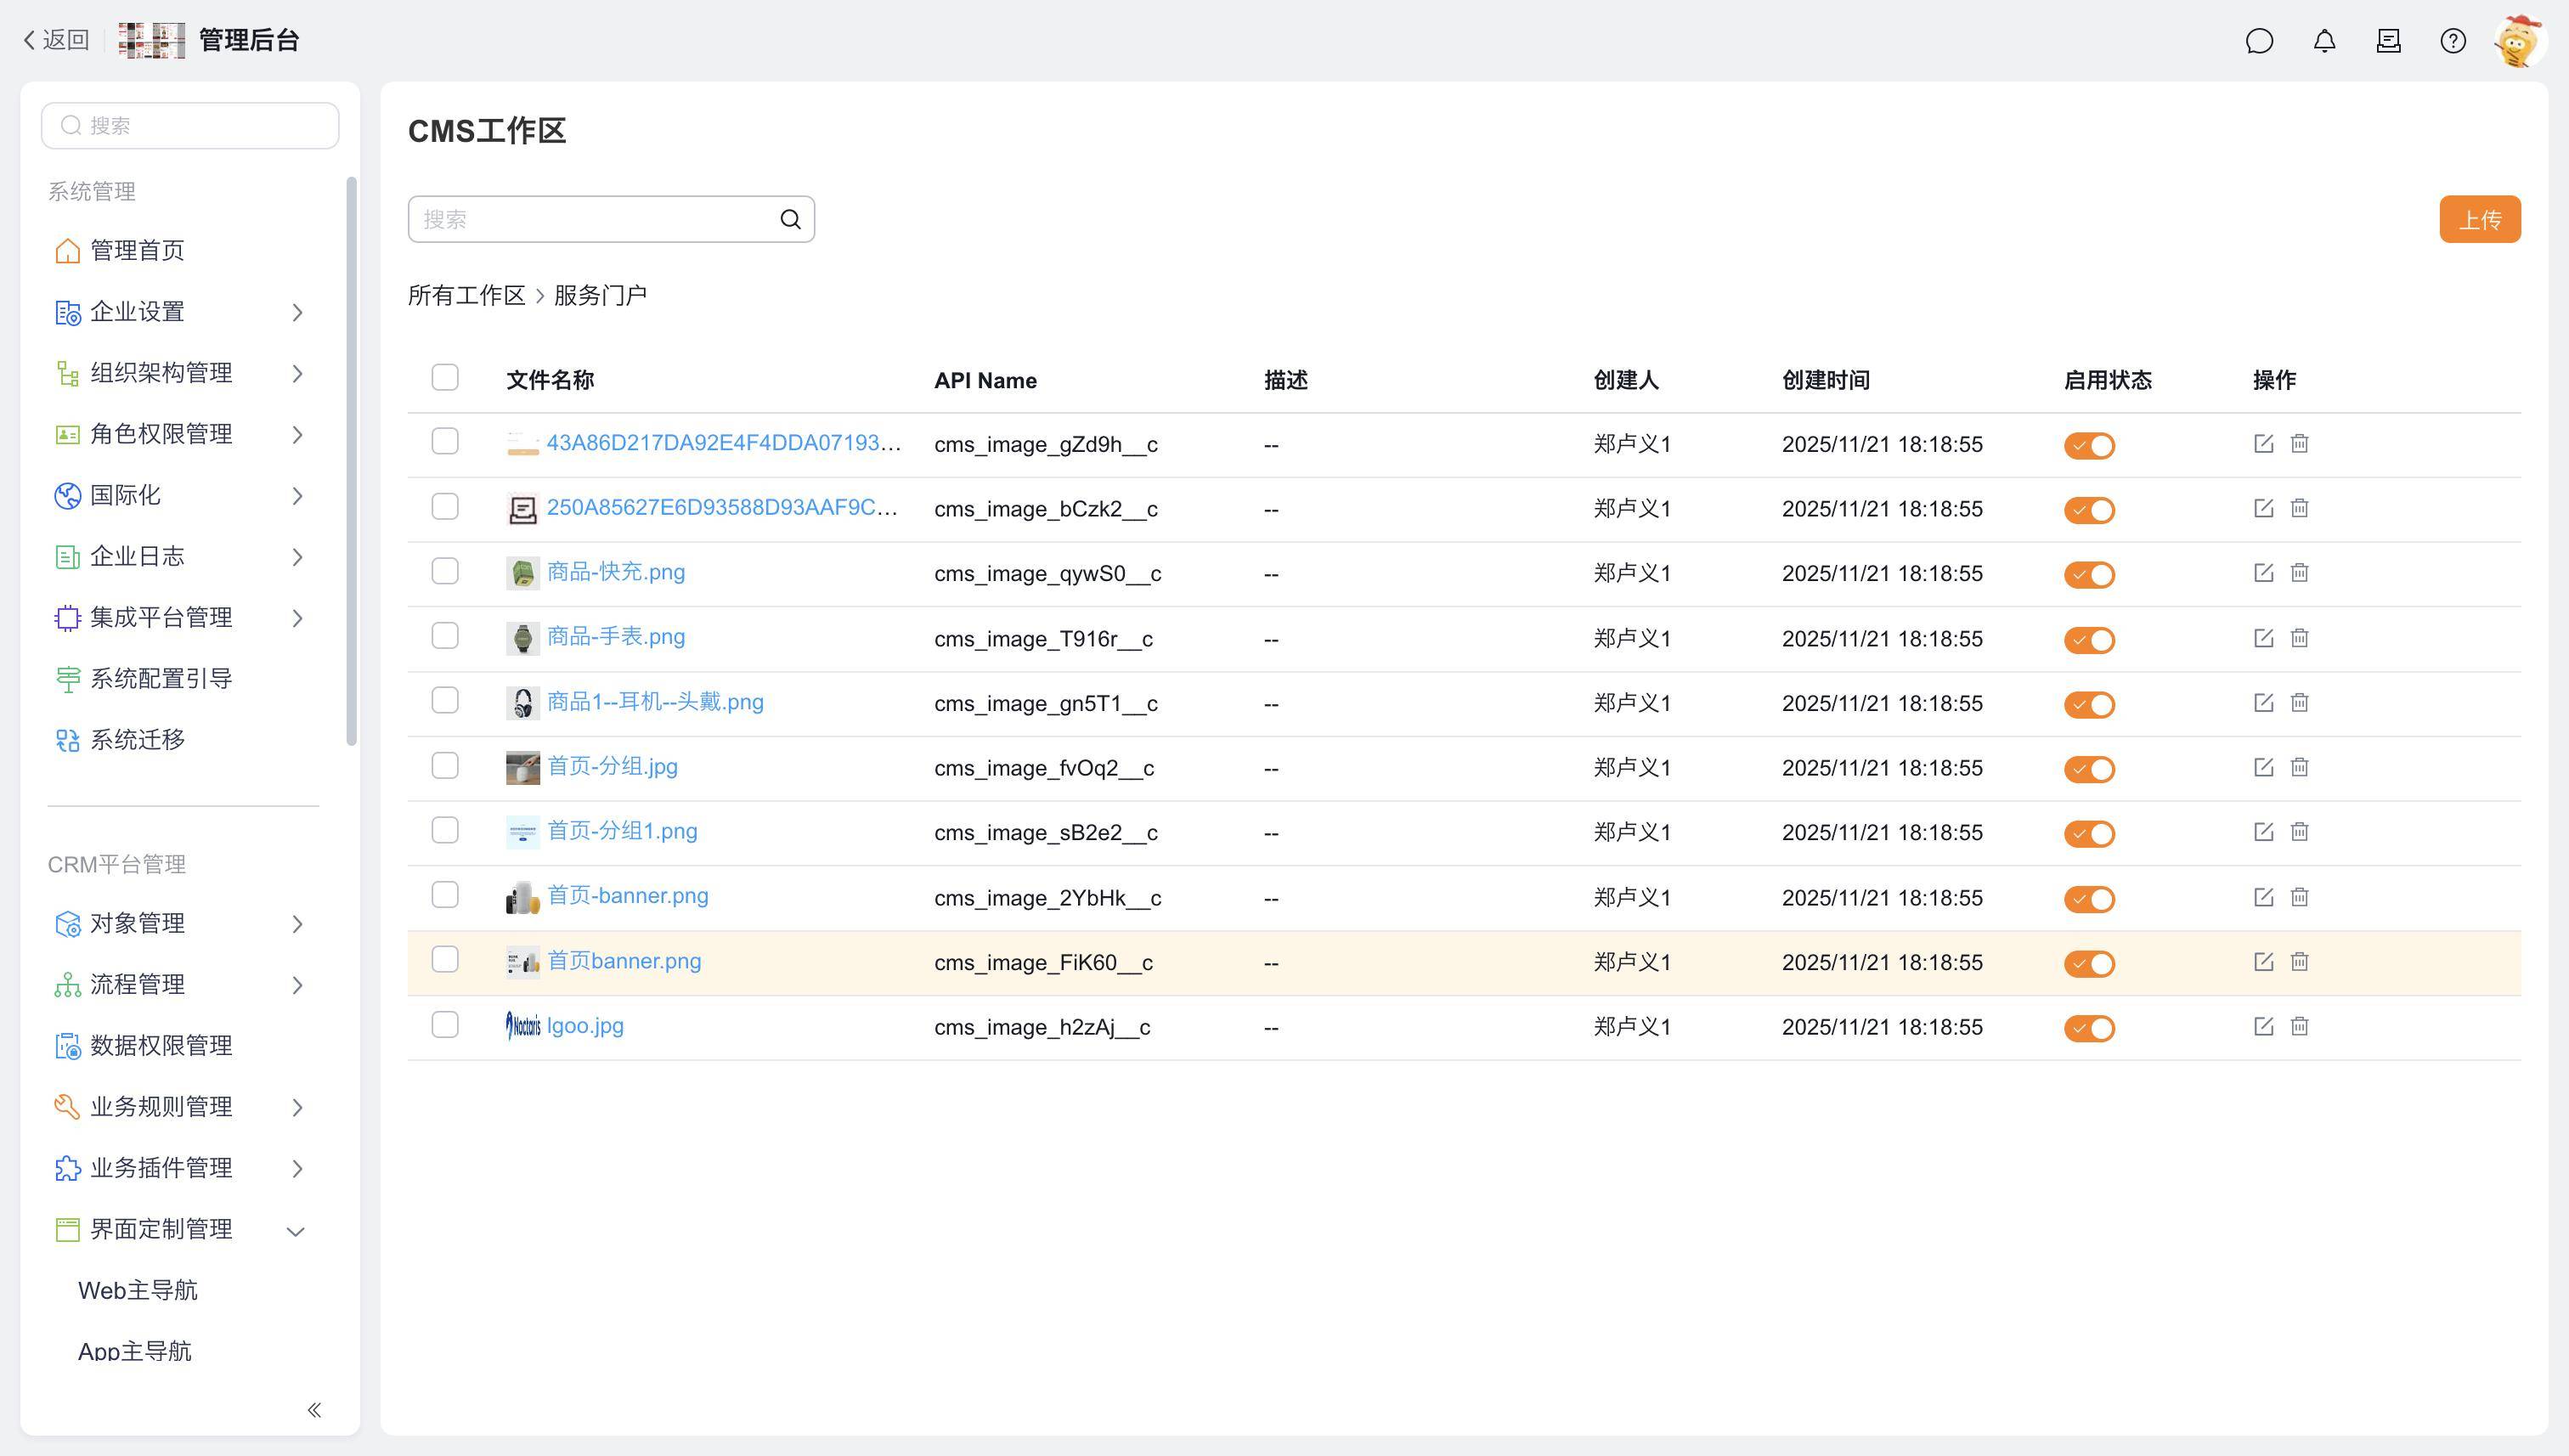Click edit icon for 首页banner.png row
Image resolution: width=2569 pixels, height=1456 pixels.
point(2263,961)
